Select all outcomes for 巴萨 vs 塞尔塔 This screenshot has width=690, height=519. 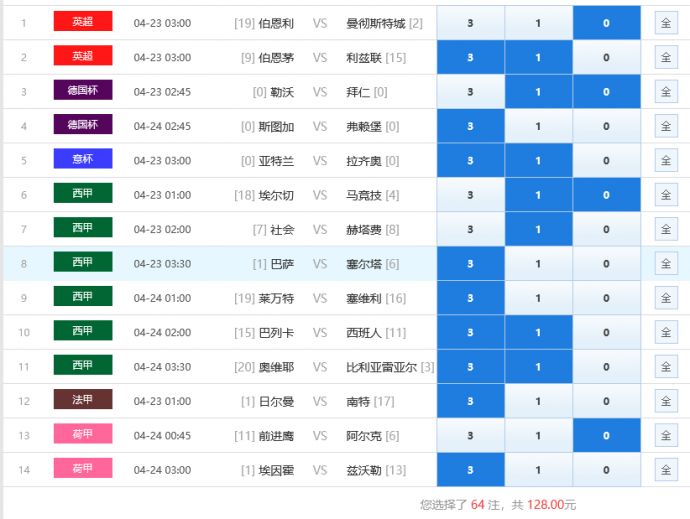666,264
